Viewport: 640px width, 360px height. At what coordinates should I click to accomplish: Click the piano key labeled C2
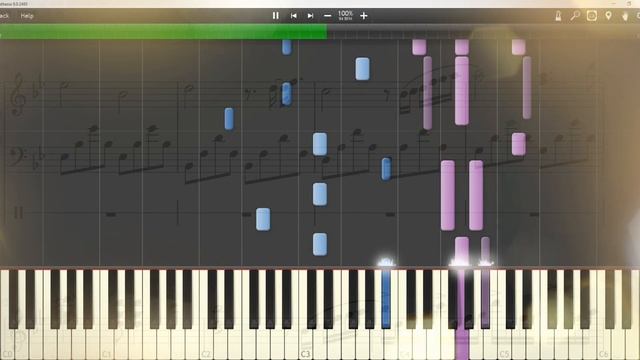[206, 314]
